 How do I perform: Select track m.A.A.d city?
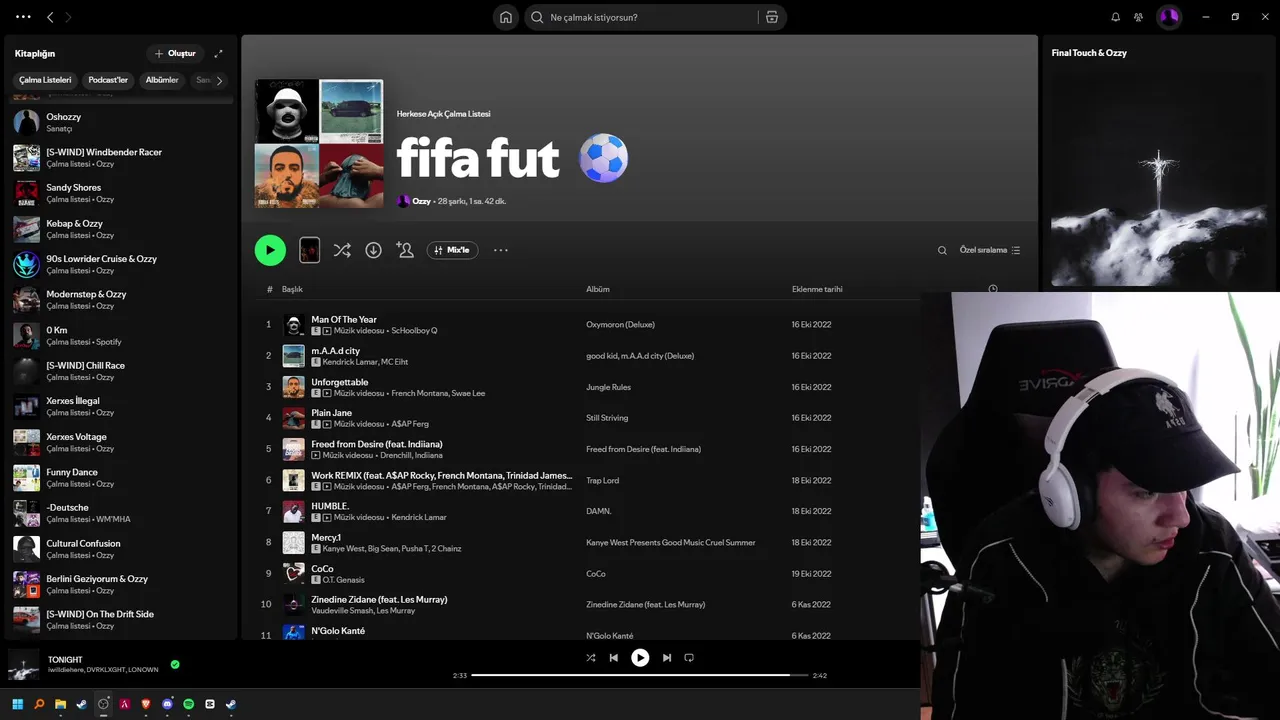(335, 351)
